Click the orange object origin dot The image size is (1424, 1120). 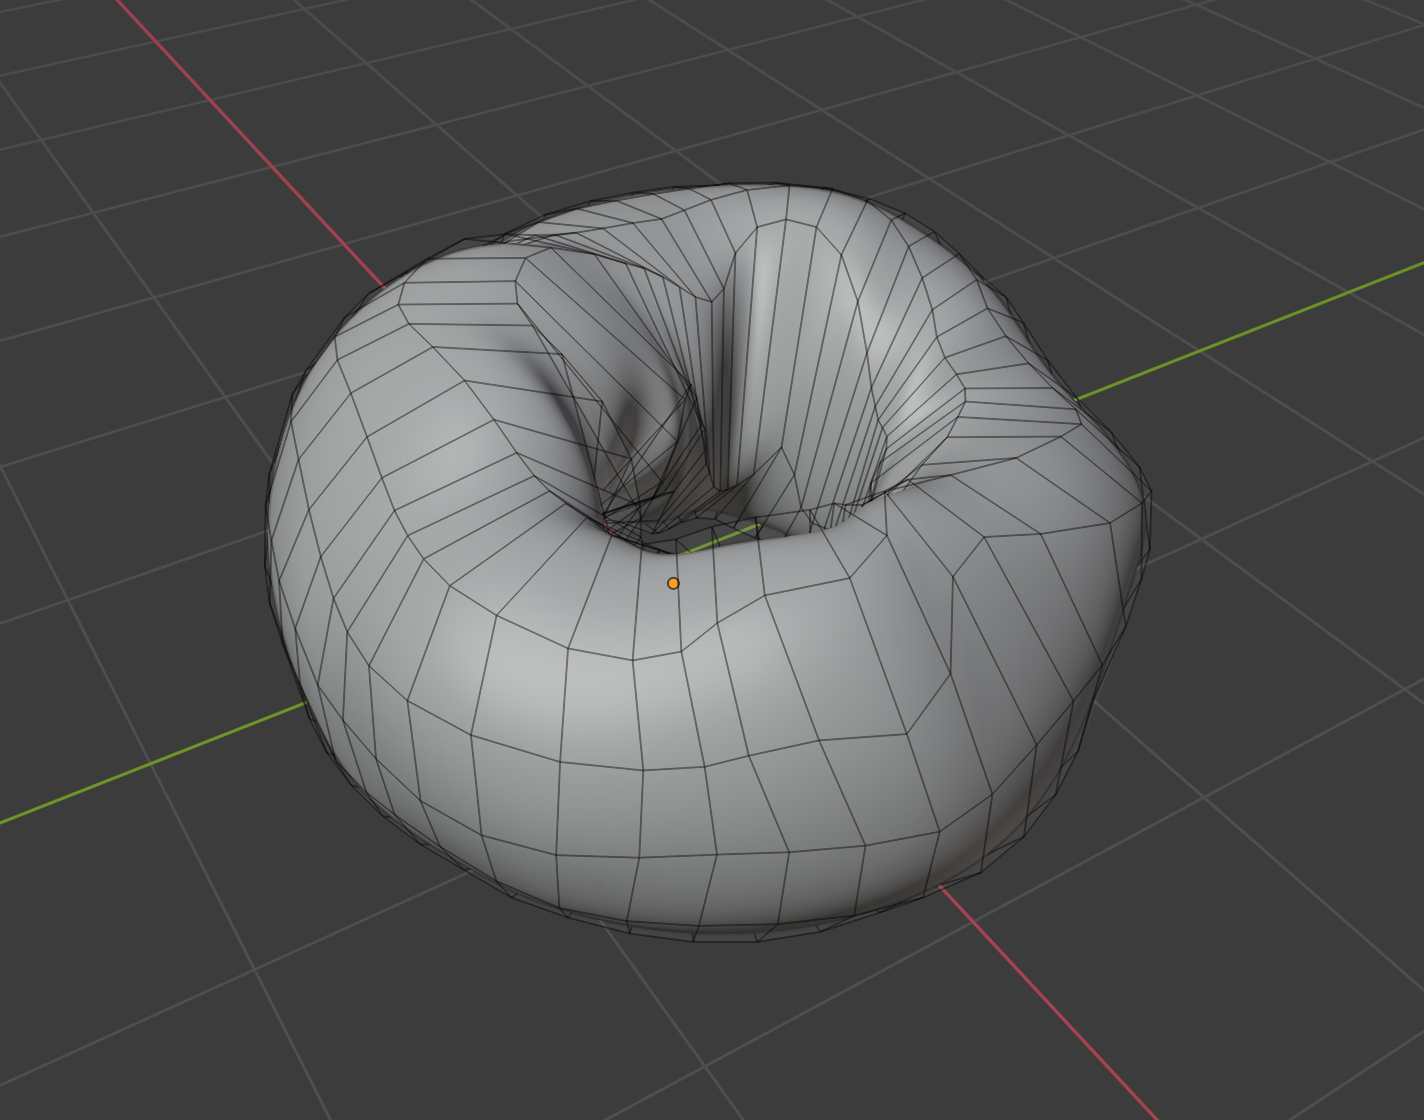point(673,583)
